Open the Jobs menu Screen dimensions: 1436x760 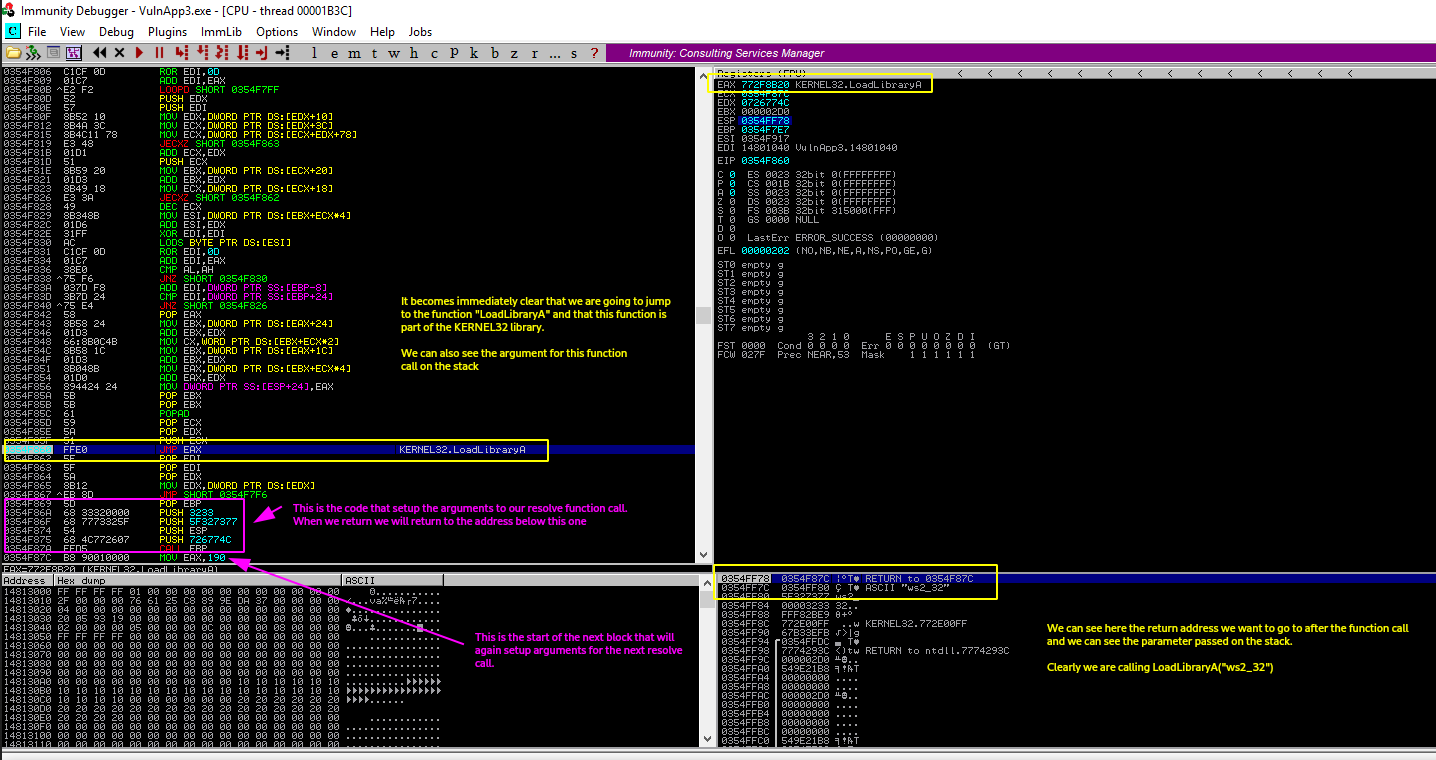pyautogui.click(x=420, y=32)
